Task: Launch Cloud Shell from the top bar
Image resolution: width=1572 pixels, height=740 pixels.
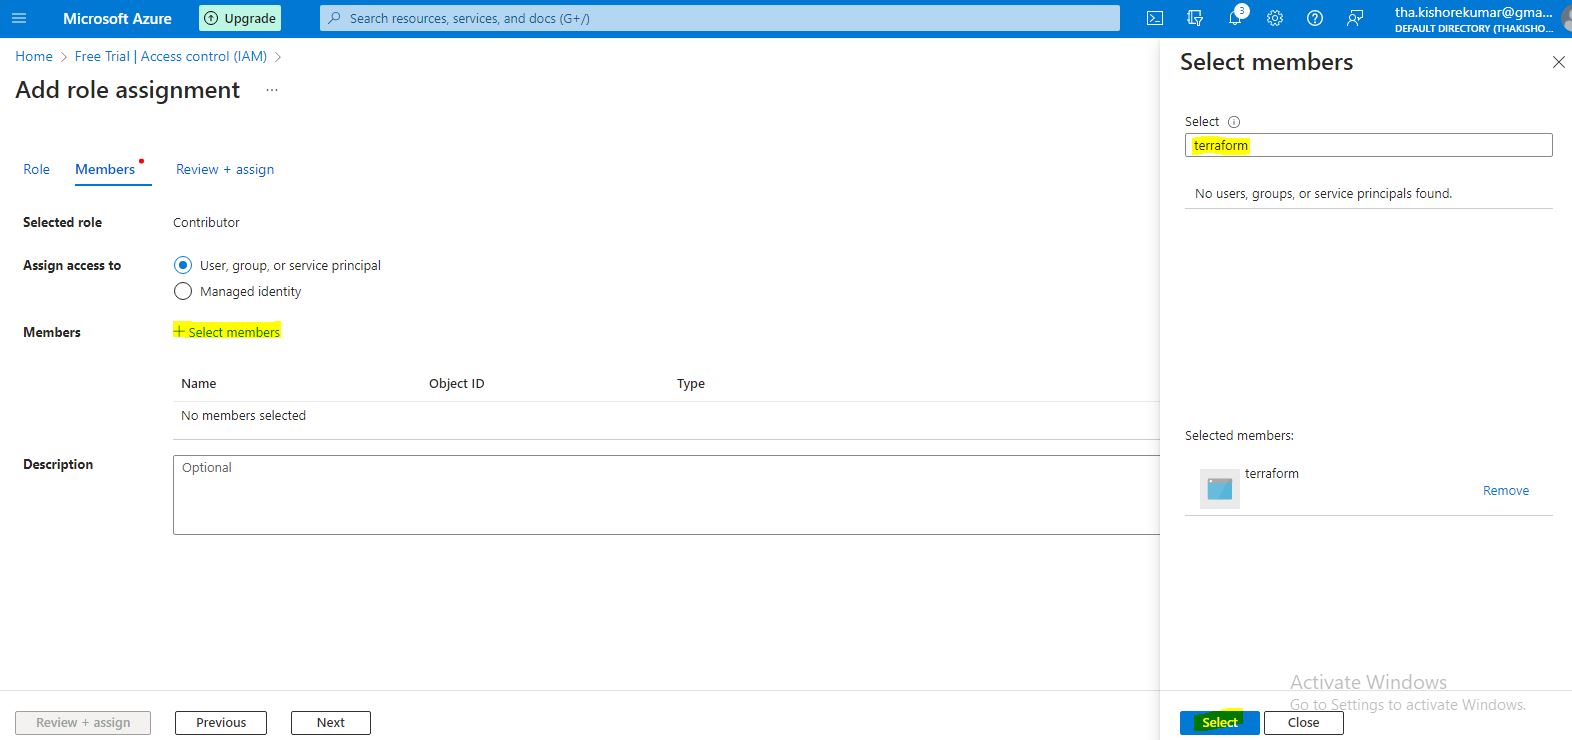Action: (1154, 18)
